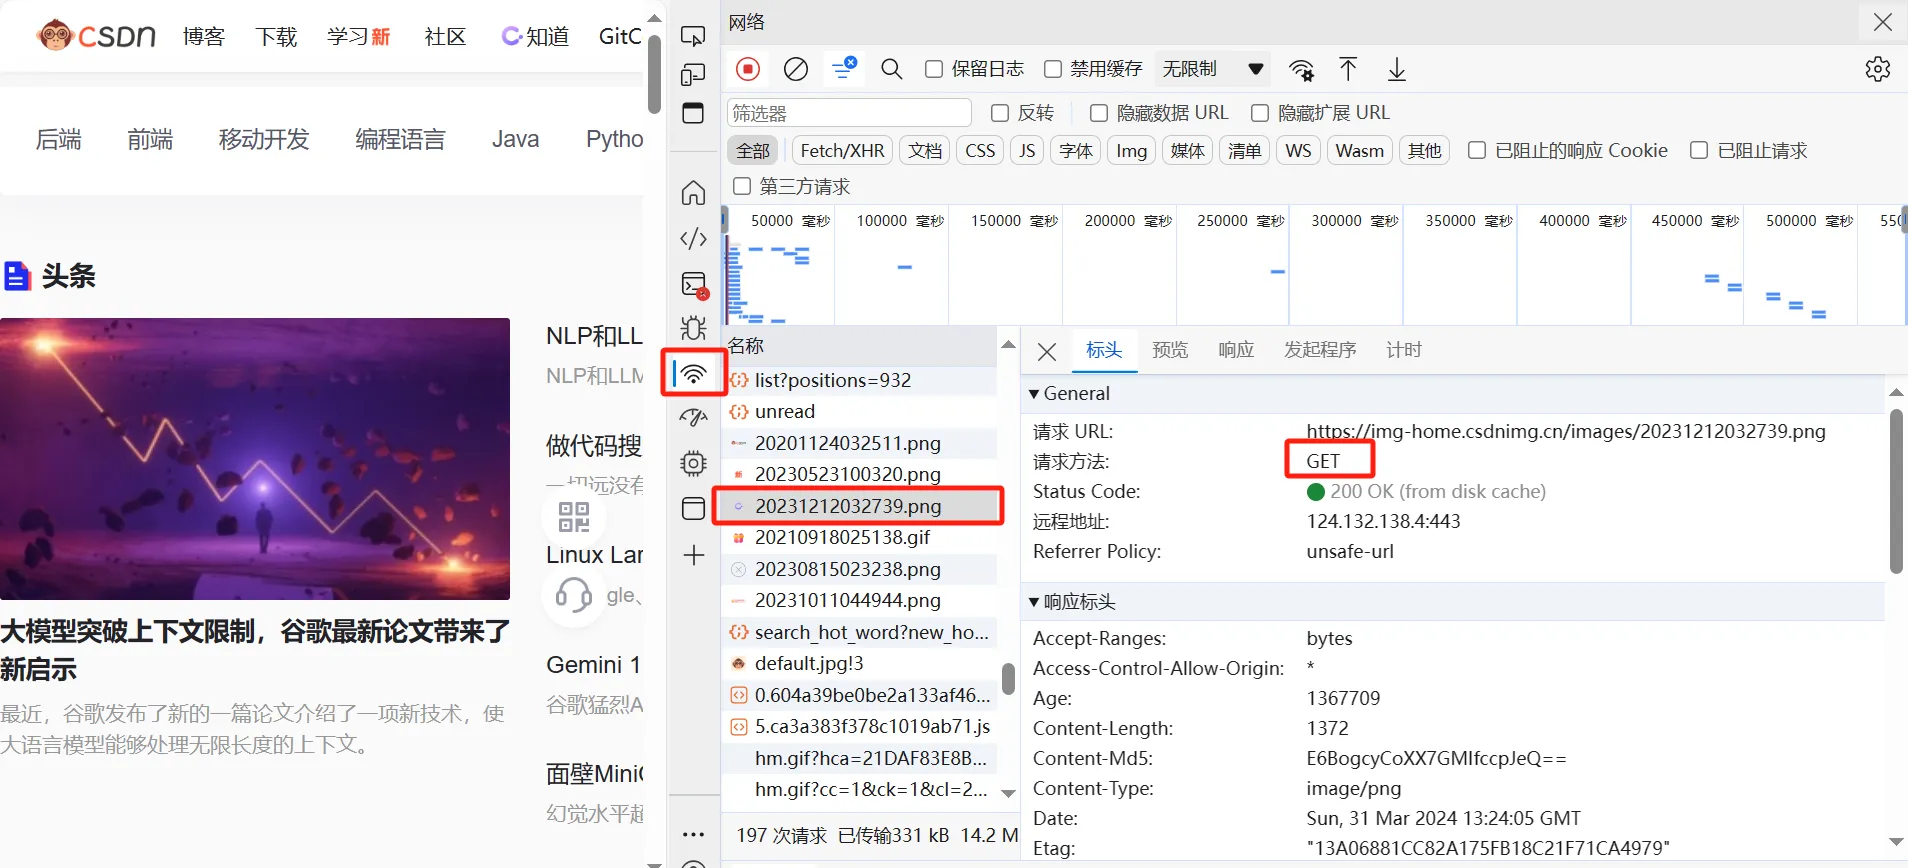
Task: Open the headline article thumbnail
Action: coord(255,459)
